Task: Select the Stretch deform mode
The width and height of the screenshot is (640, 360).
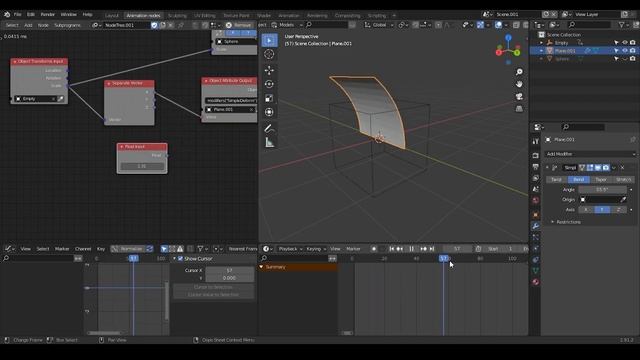Action: click(x=623, y=180)
